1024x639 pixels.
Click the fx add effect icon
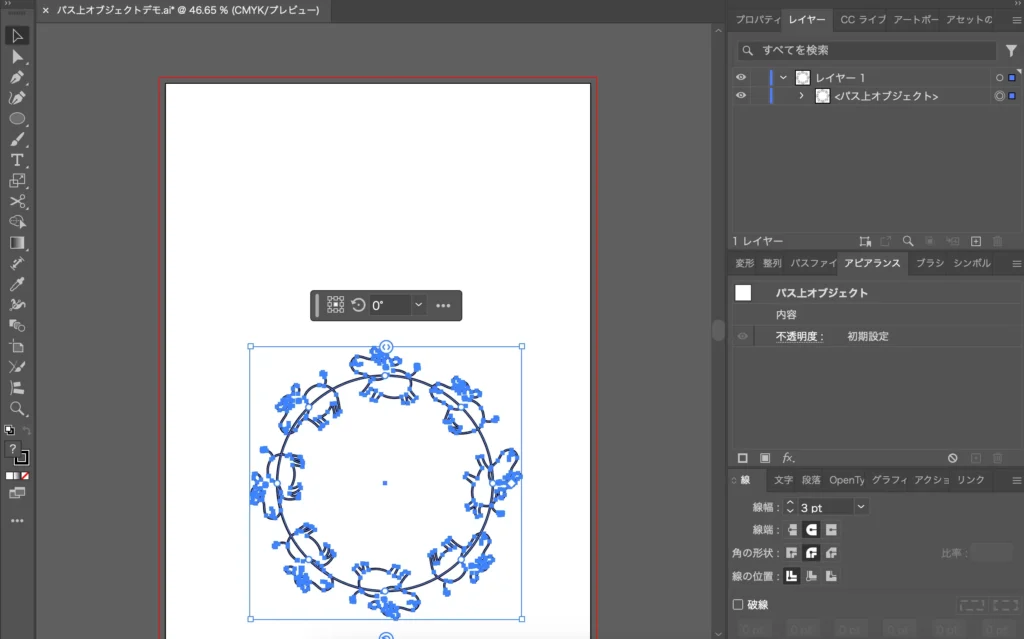point(788,458)
